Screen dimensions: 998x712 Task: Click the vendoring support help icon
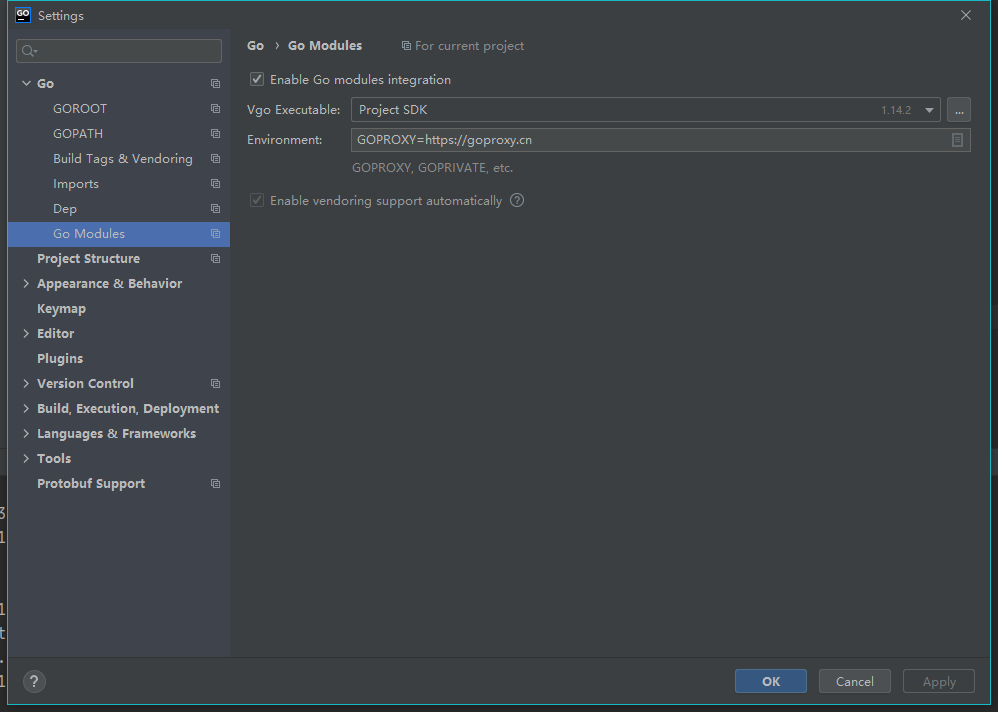pyautogui.click(x=517, y=200)
